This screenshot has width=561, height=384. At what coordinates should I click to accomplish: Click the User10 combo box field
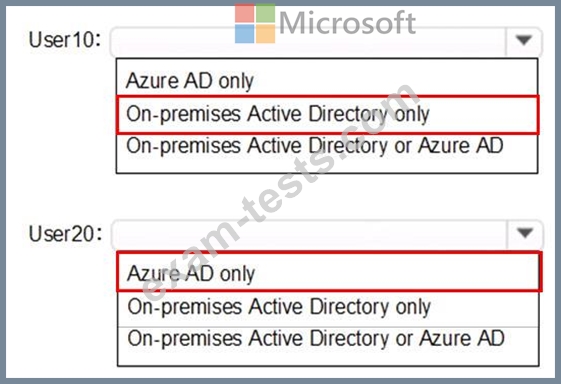326,42
